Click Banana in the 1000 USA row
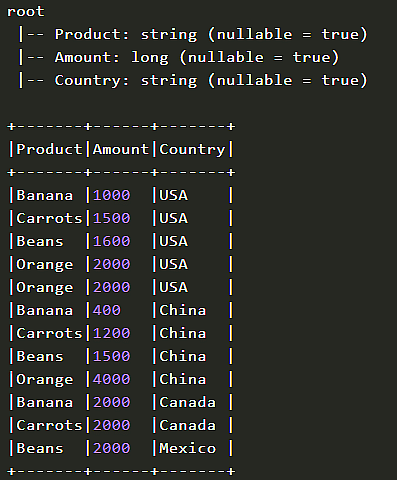Screen dimensions: 397x480 pos(45,195)
